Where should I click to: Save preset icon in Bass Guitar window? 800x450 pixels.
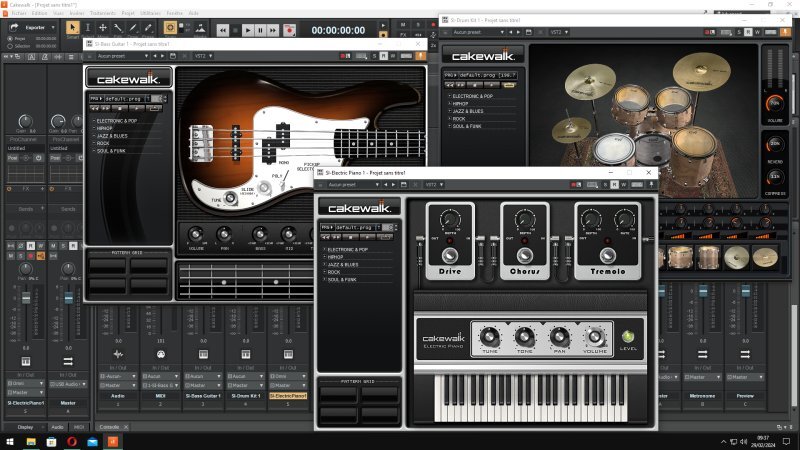172,56
